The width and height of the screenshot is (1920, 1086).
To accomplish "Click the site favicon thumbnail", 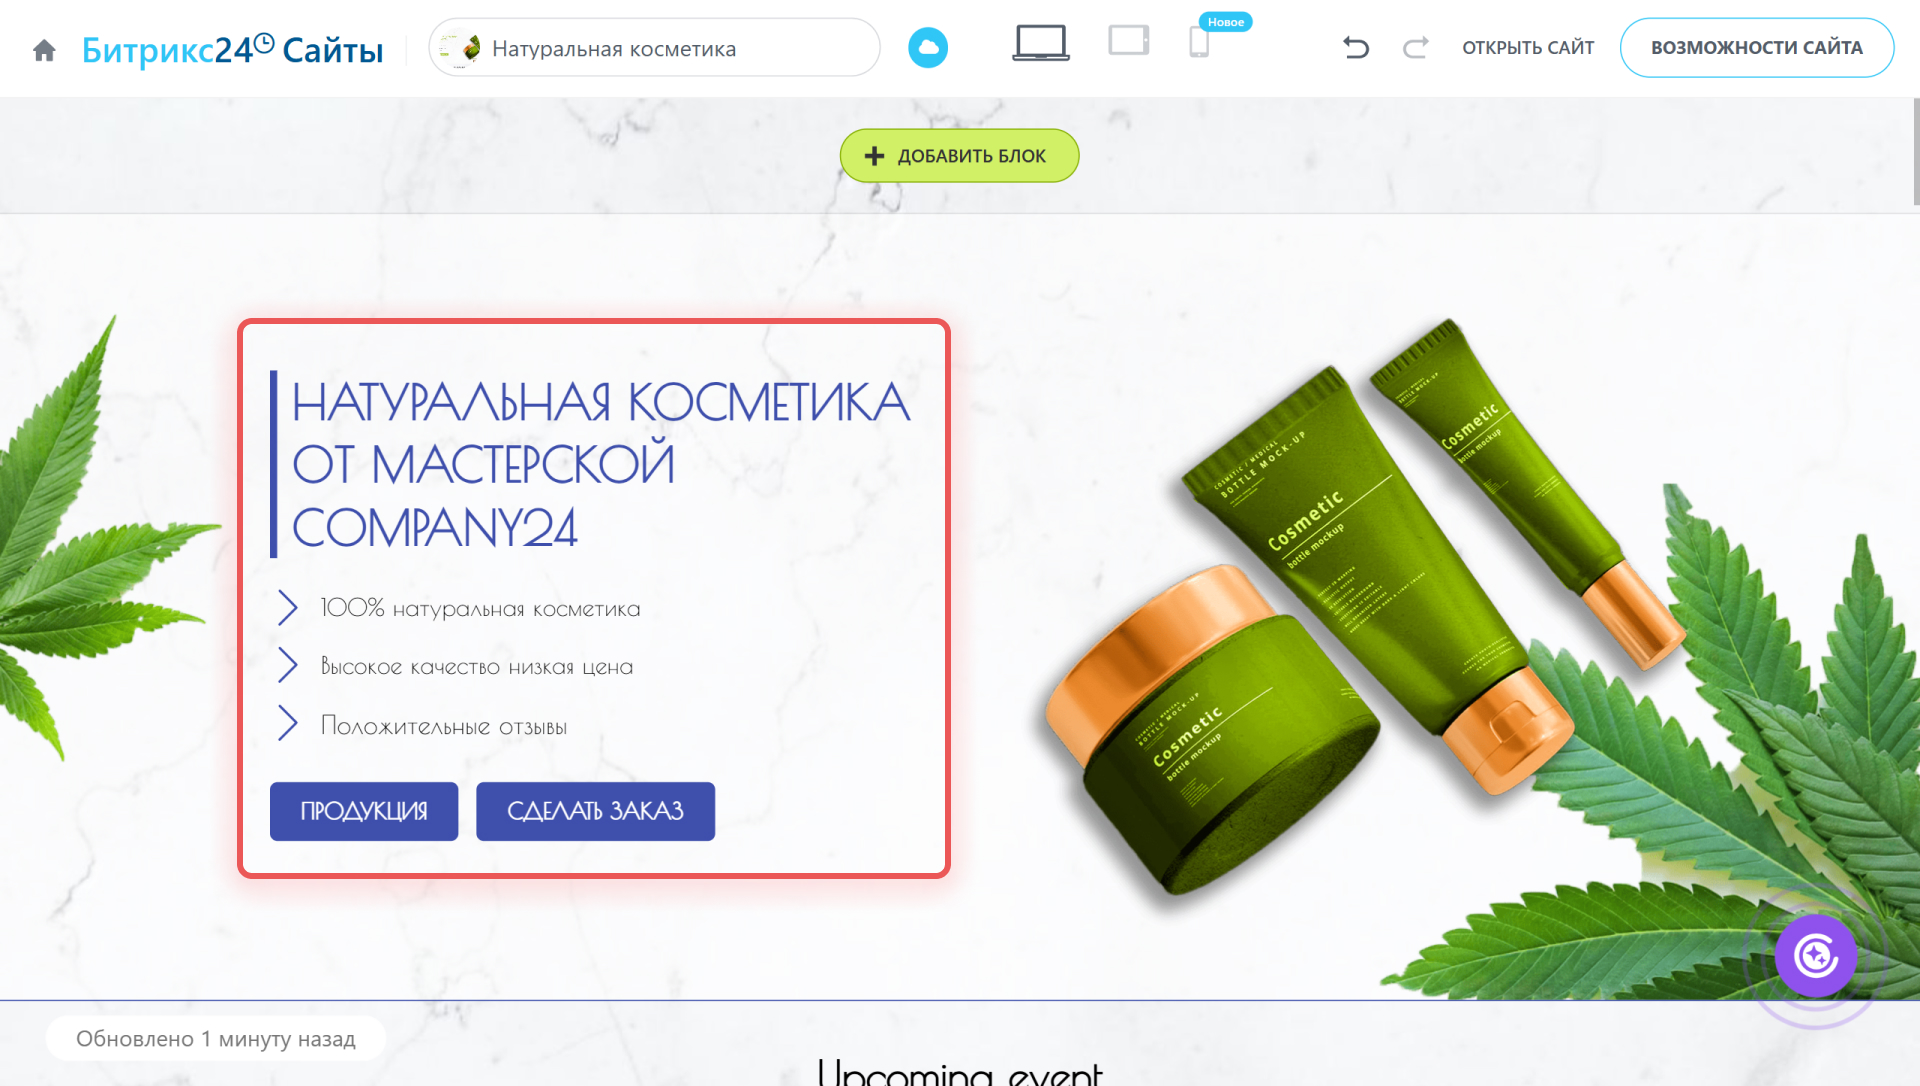I will pyautogui.click(x=460, y=48).
